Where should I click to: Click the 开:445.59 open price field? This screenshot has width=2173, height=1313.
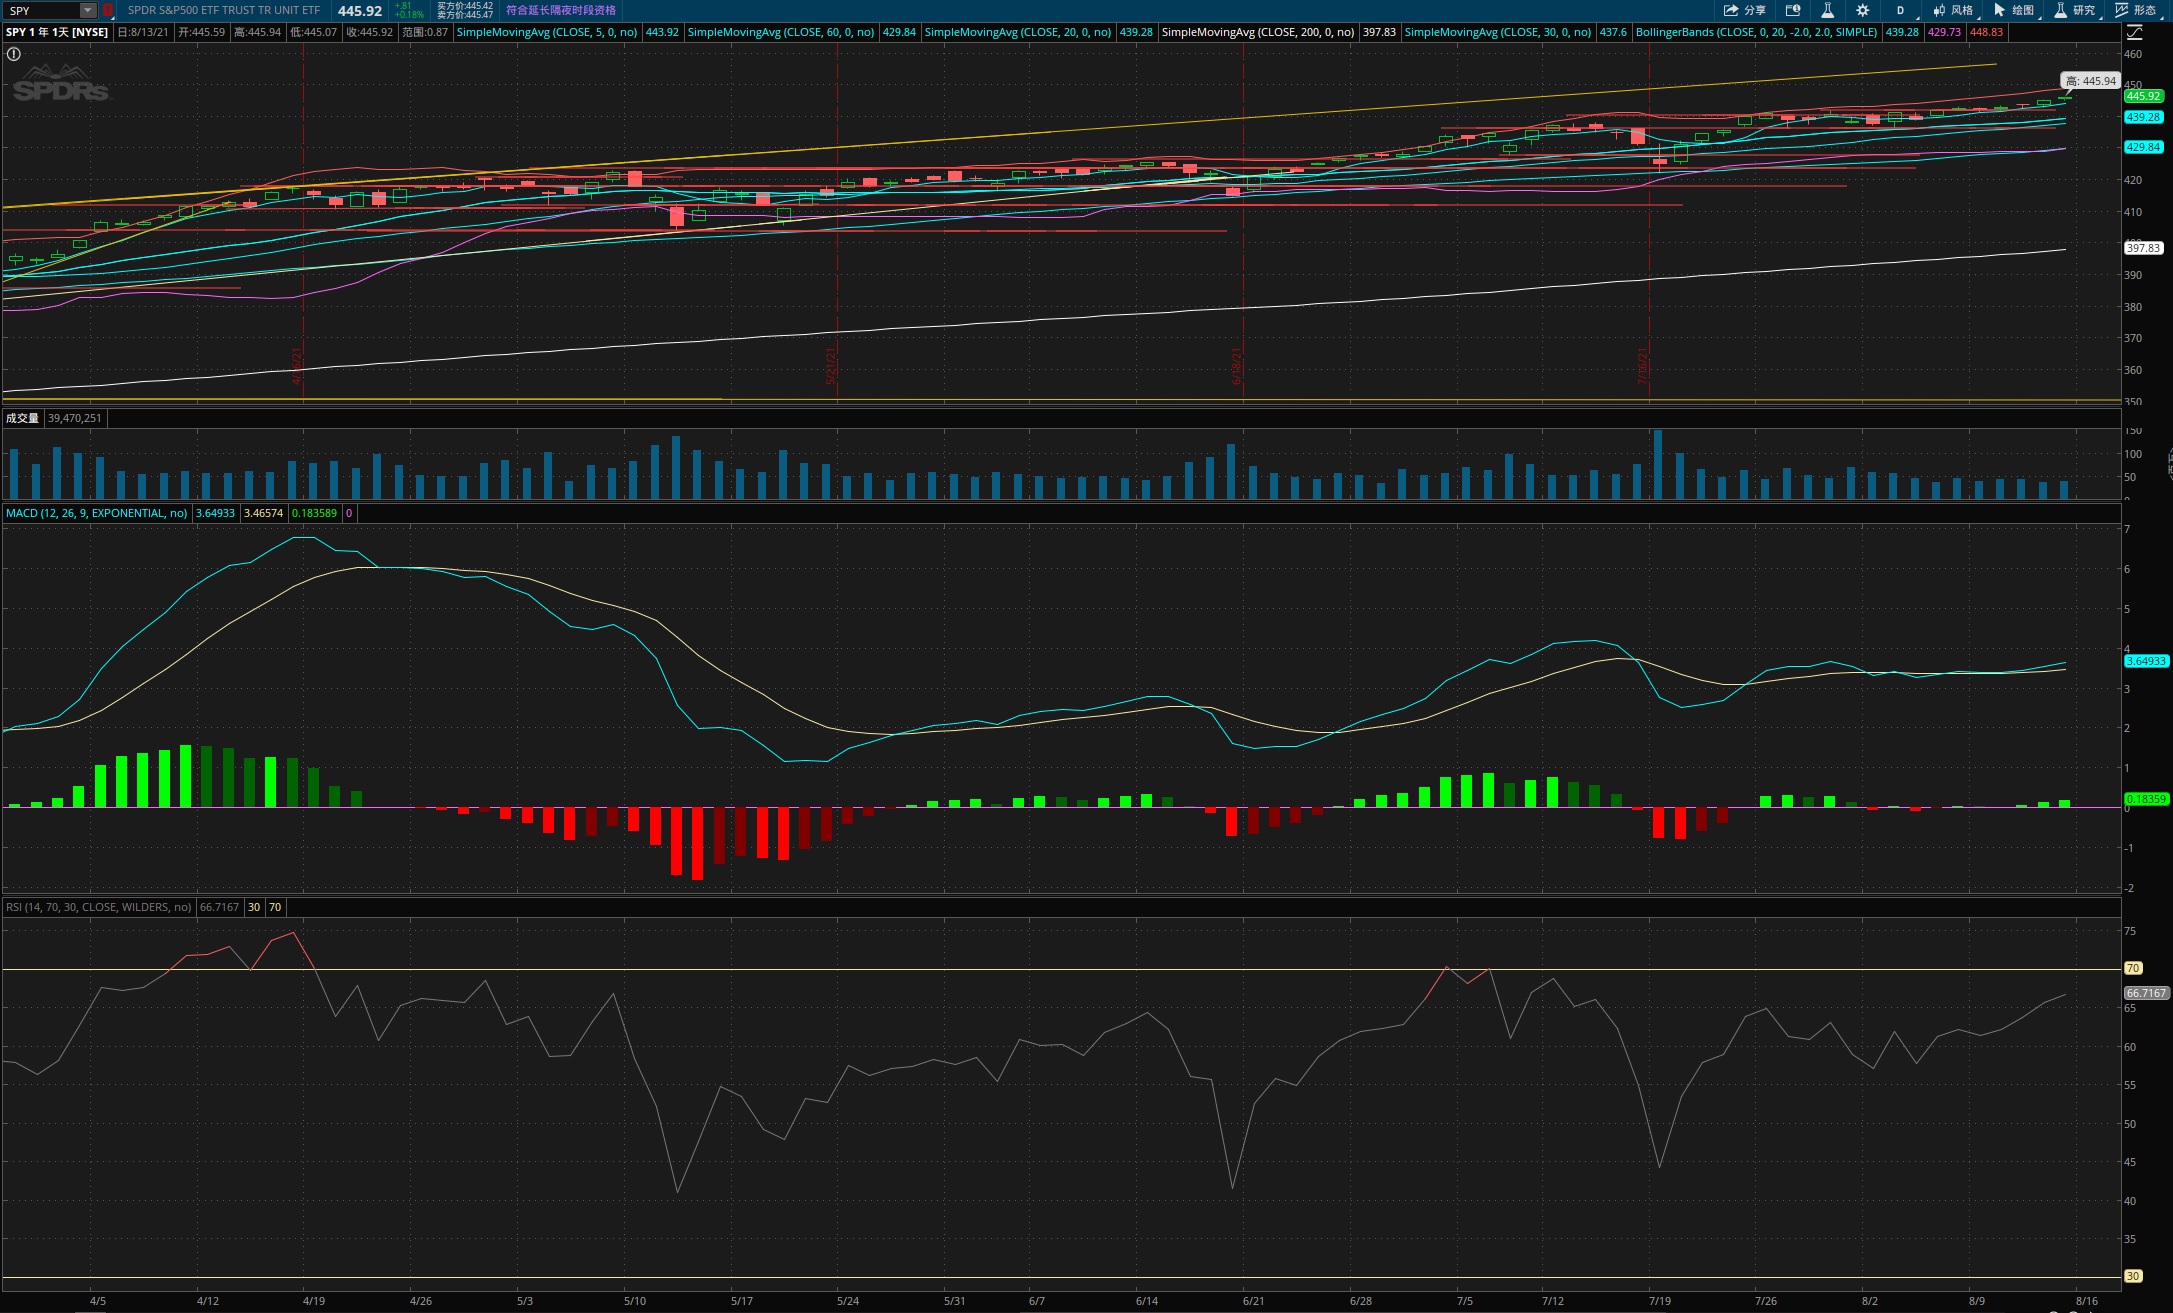click(x=201, y=32)
